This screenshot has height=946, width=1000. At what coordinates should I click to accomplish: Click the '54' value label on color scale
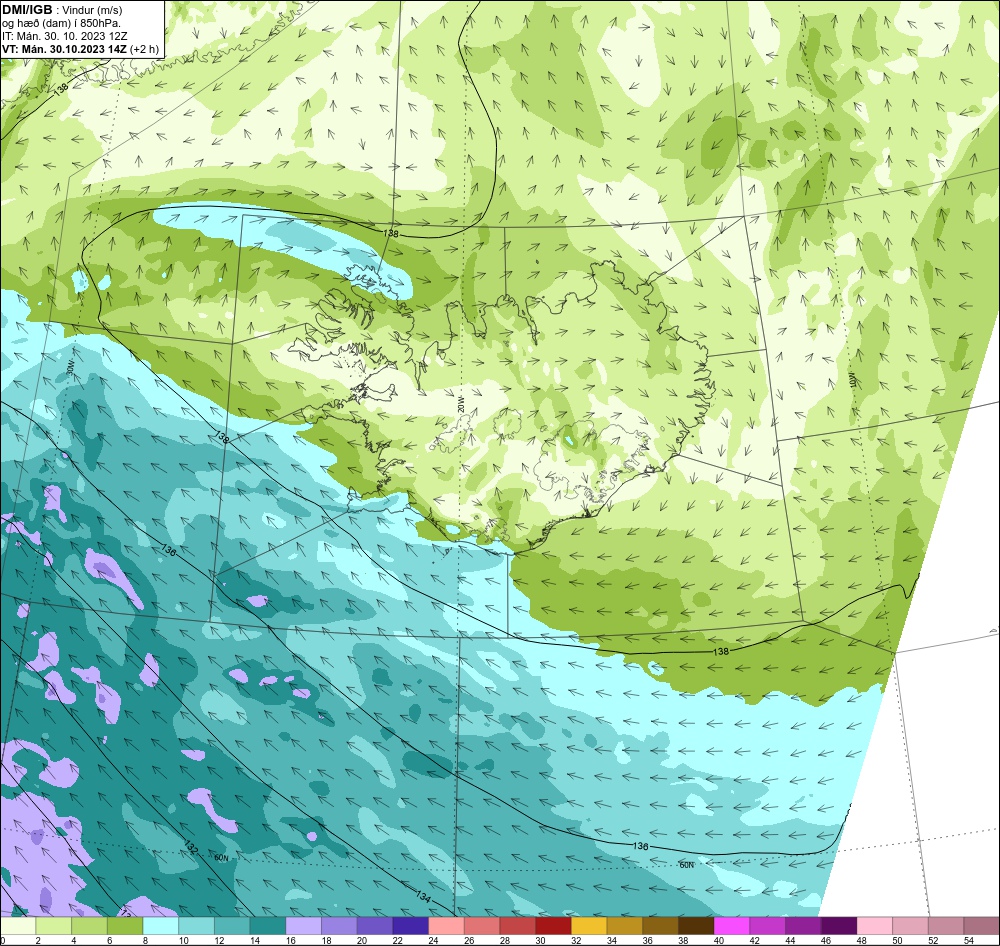pyautogui.click(x=969, y=940)
